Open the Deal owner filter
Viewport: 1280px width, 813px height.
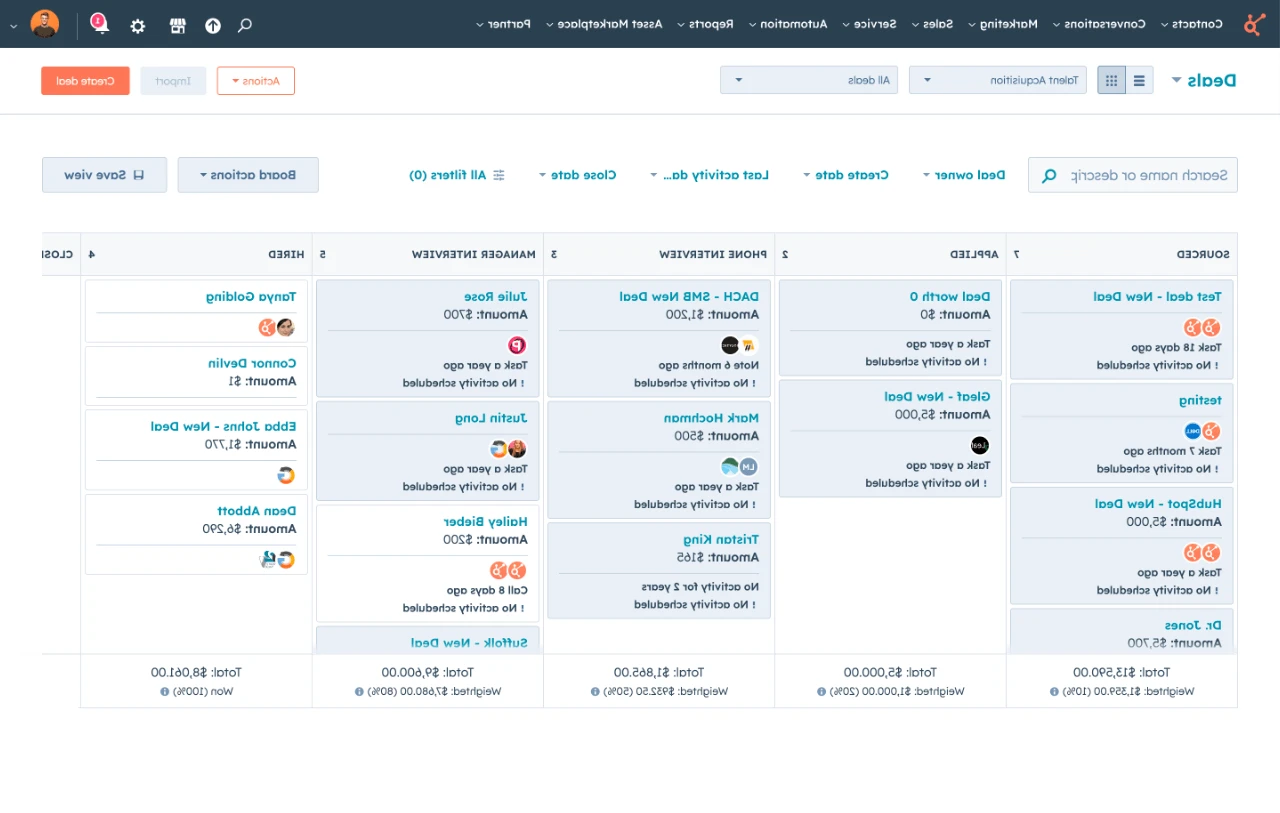[x=963, y=175]
